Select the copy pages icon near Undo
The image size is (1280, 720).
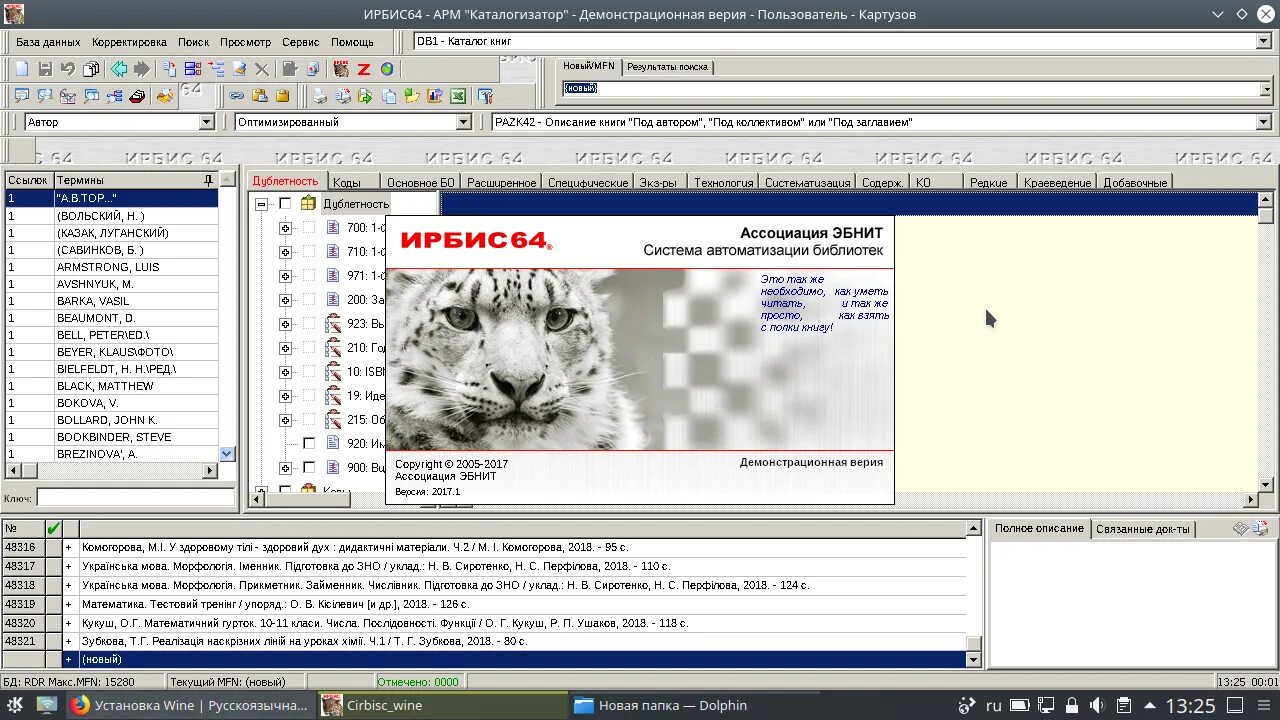(x=90, y=68)
